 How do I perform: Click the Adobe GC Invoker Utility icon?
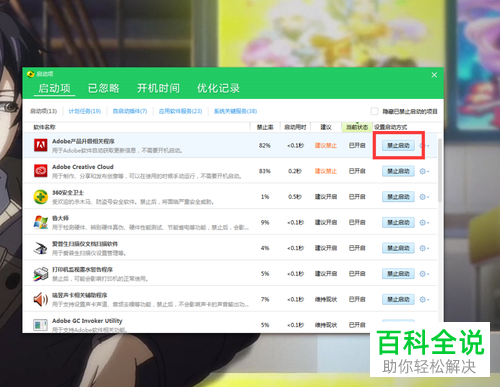(x=41, y=325)
